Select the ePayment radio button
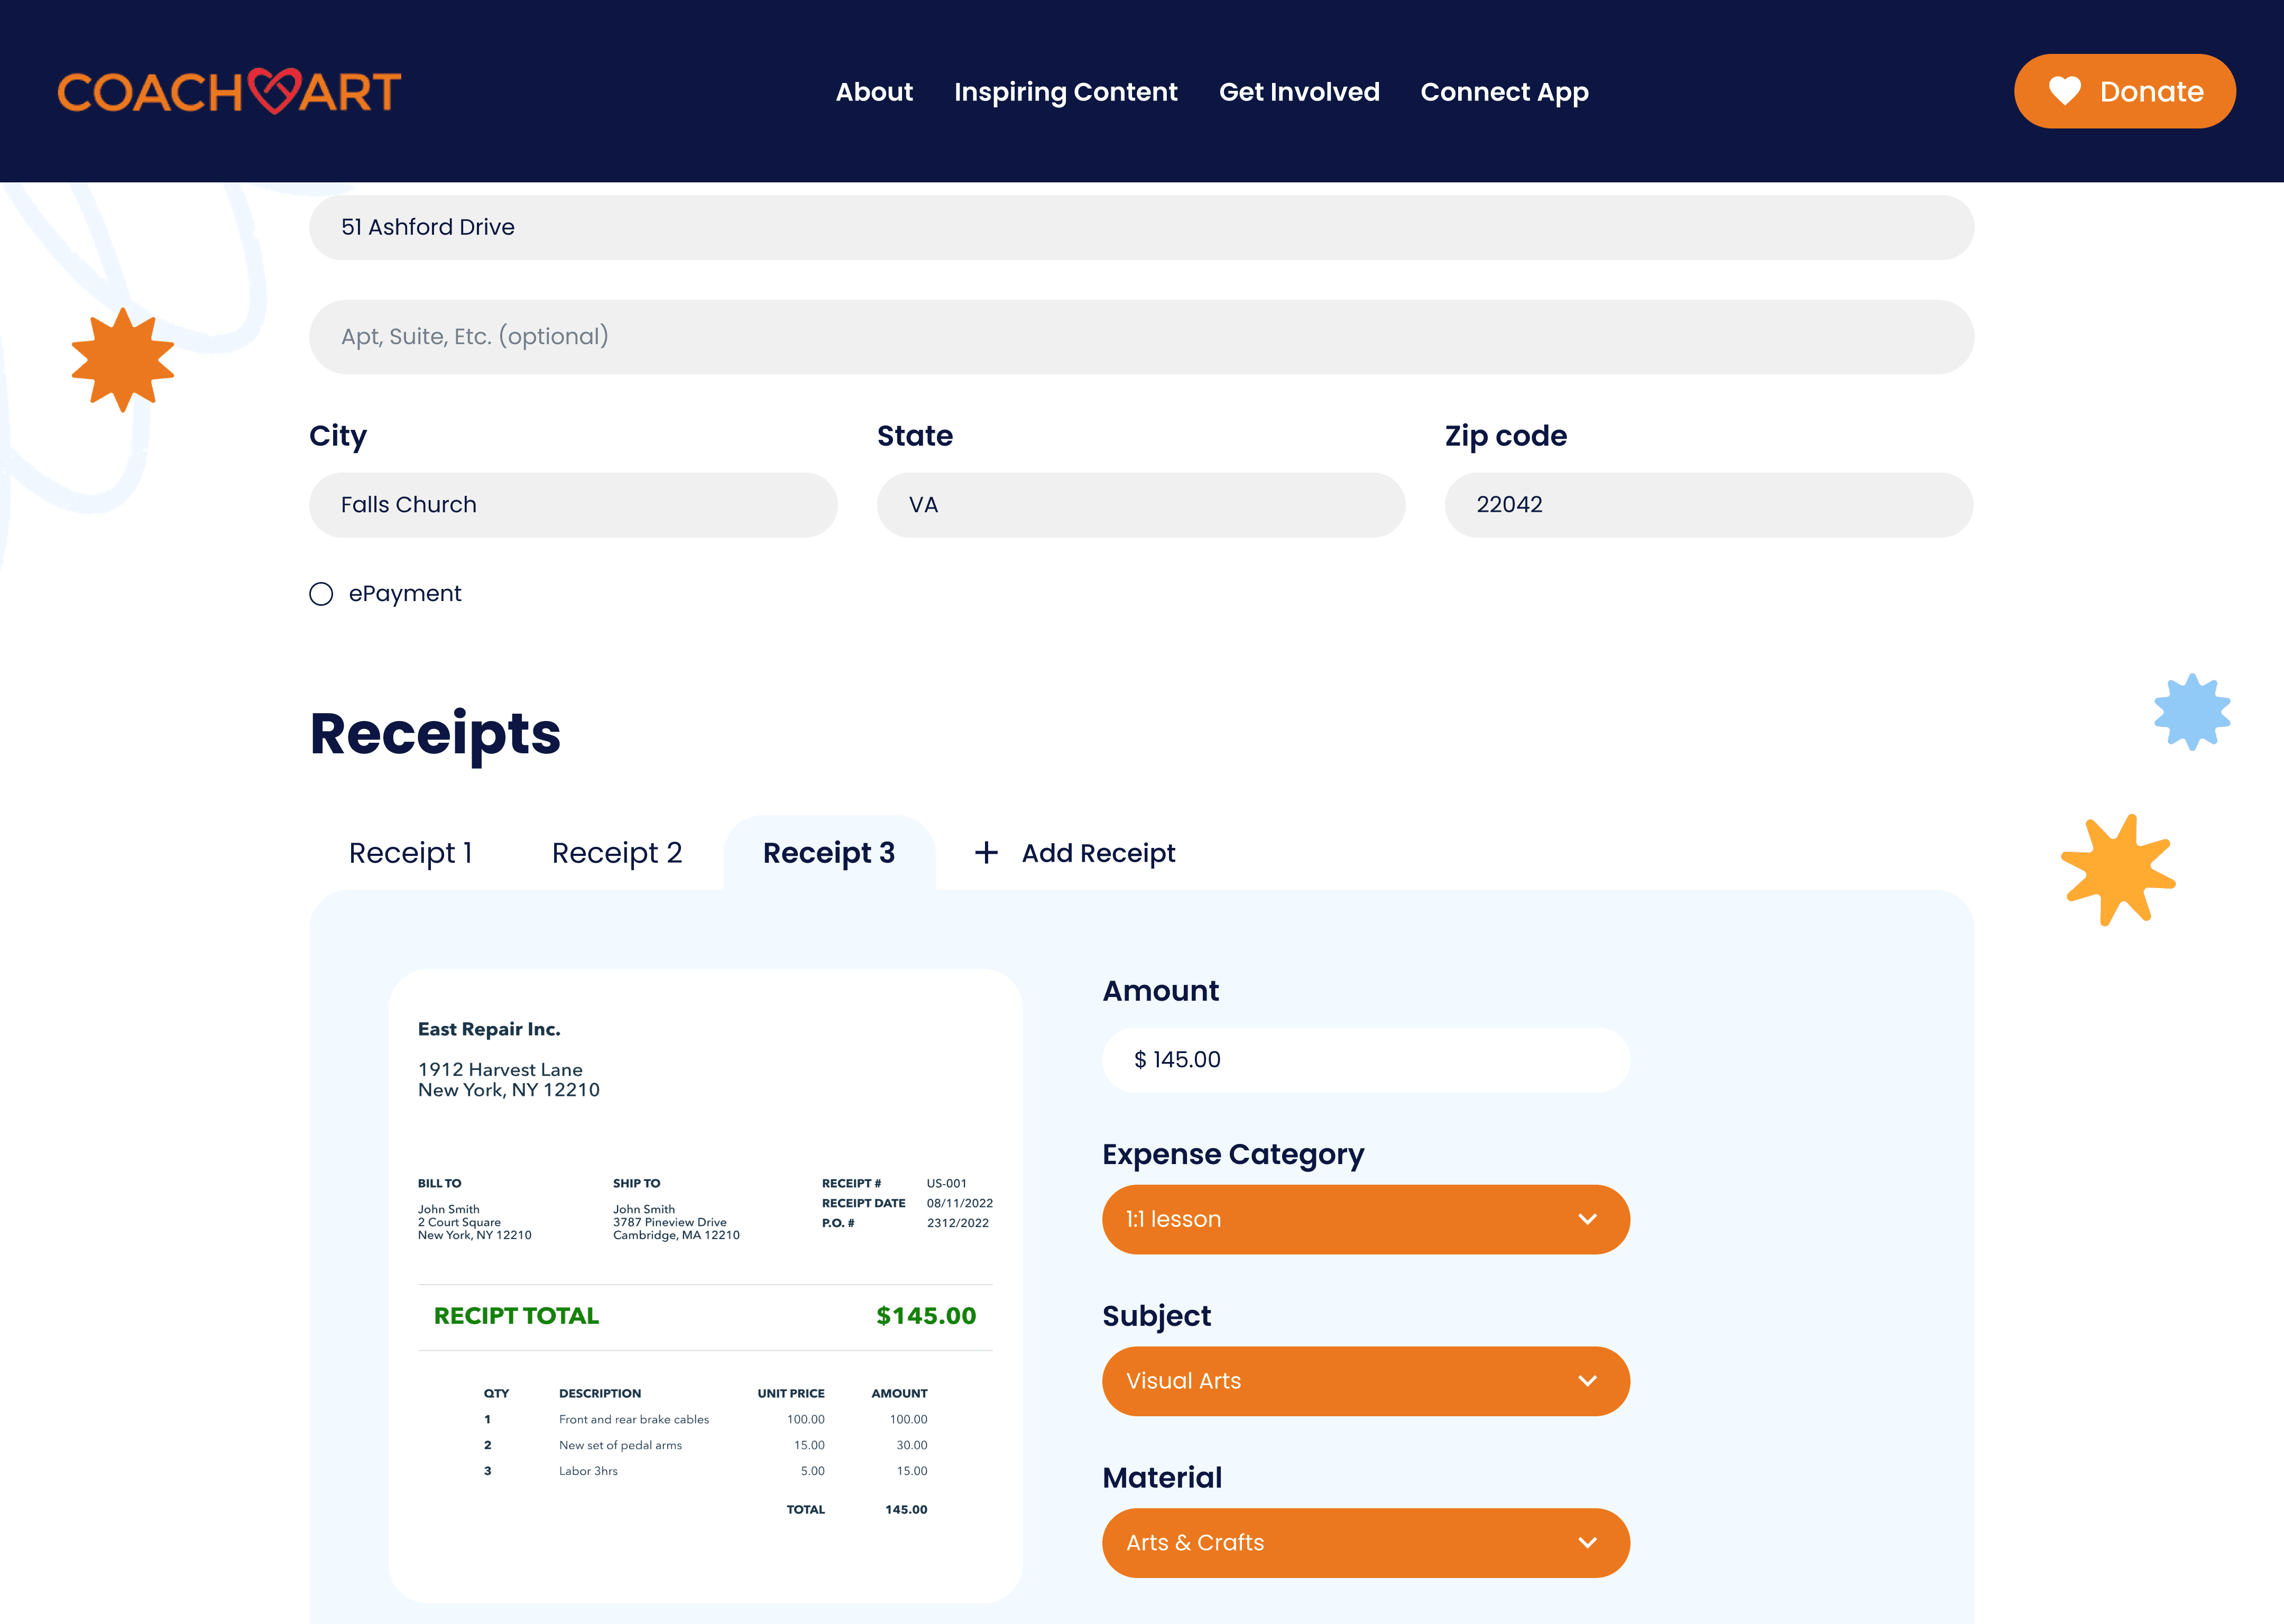This screenshot has width=2284, height=1624. point(321,594)
